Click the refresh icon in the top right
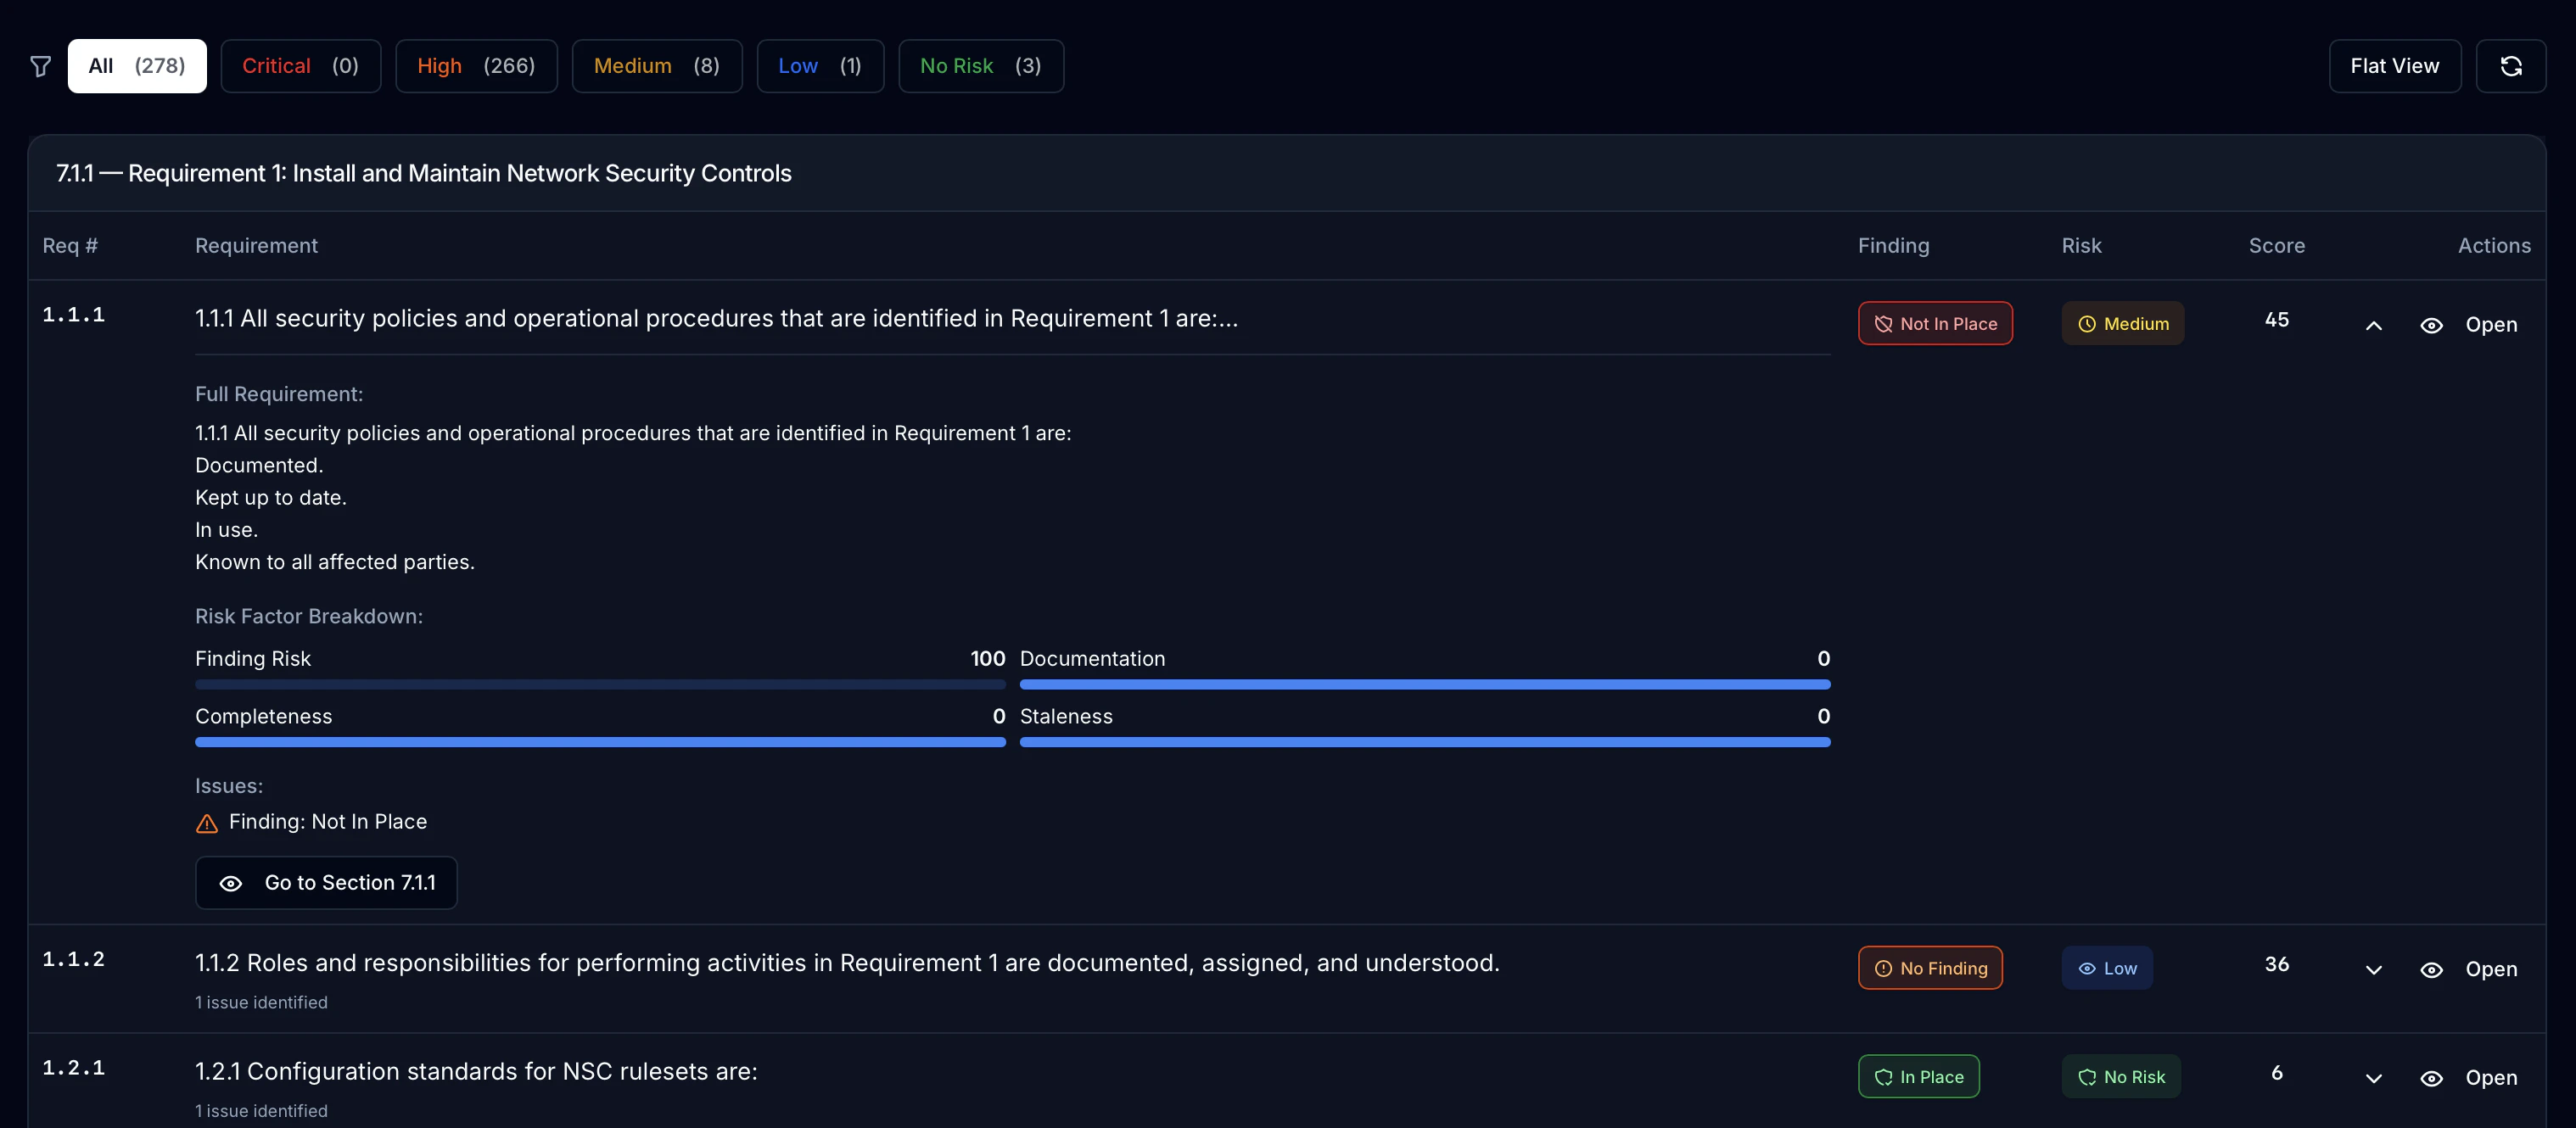Viewport: 2576px width, 1128px height. (x=2512, y=66)
